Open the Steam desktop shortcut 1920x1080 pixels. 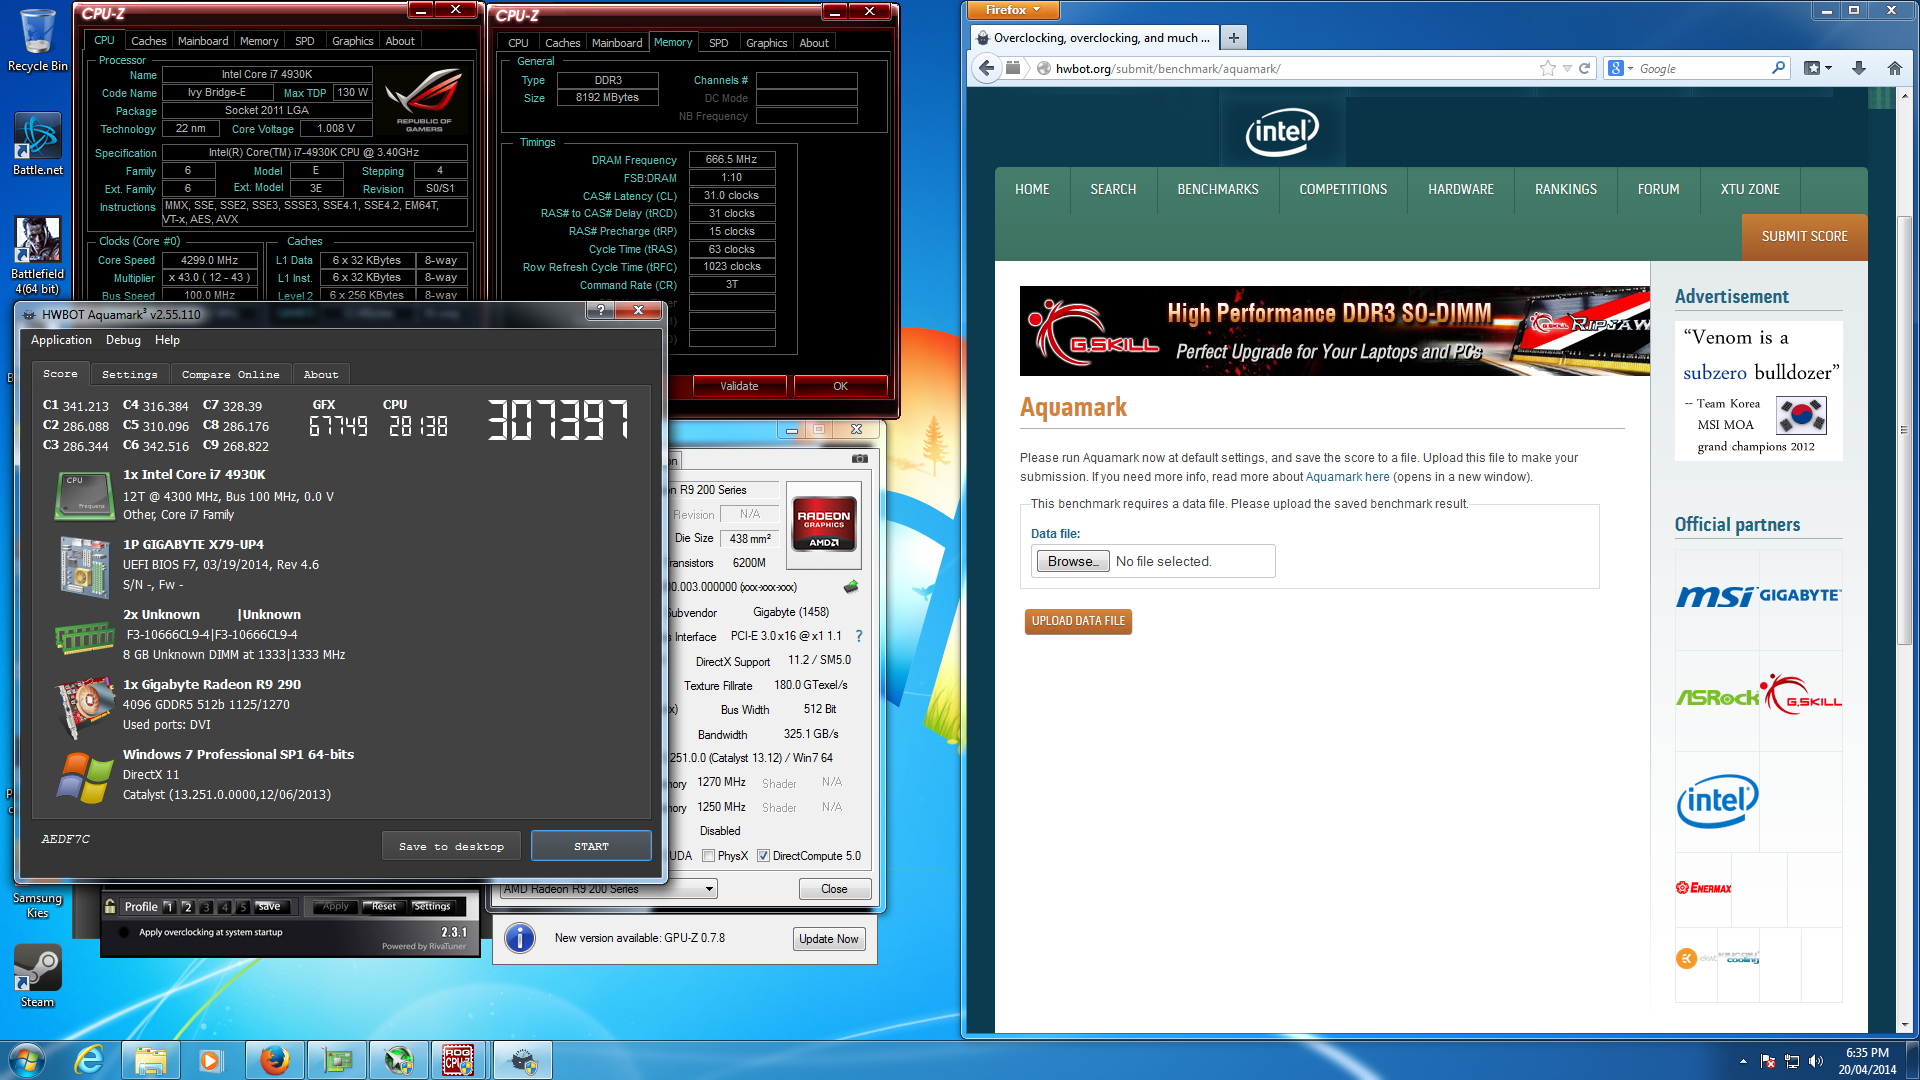tap(37, 975)
